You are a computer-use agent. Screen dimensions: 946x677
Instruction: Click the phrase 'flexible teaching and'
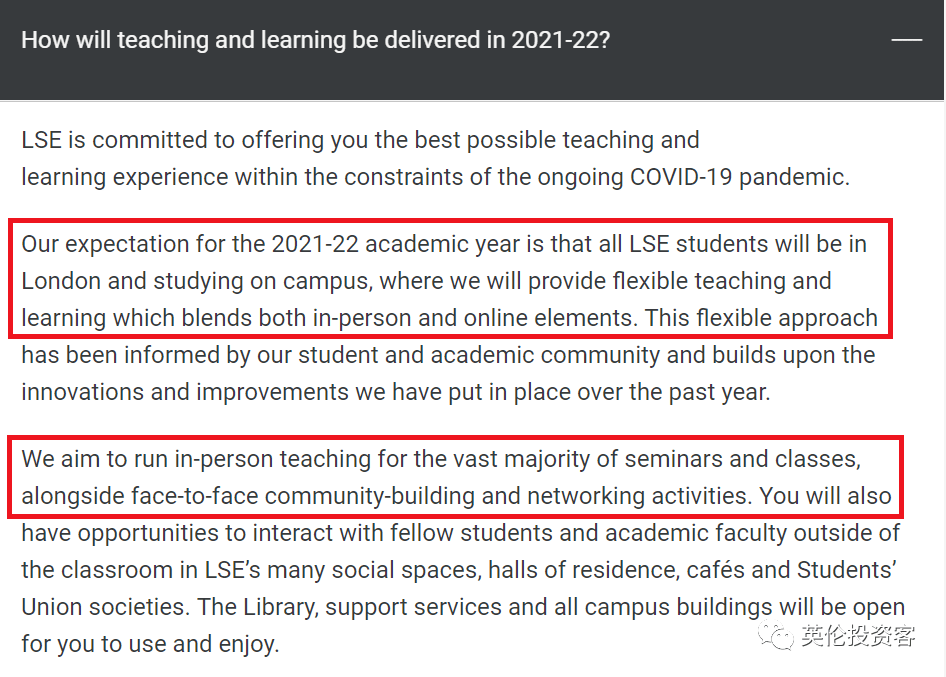(722, 281)
